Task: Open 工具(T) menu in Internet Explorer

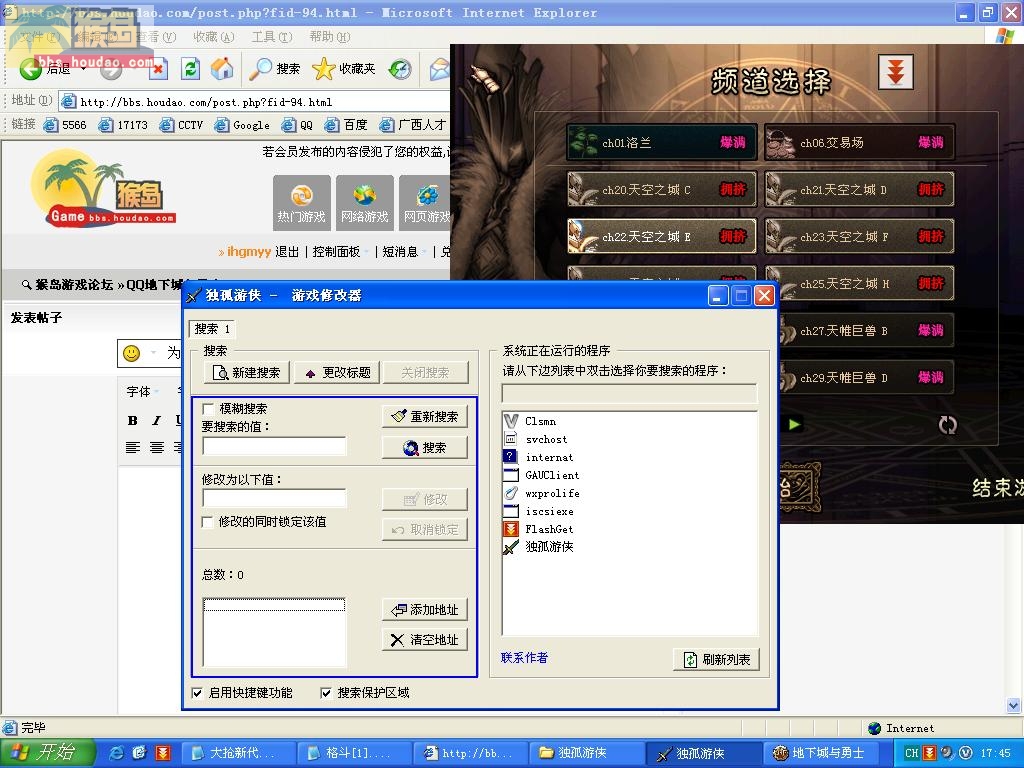Action: click(272, 37)
